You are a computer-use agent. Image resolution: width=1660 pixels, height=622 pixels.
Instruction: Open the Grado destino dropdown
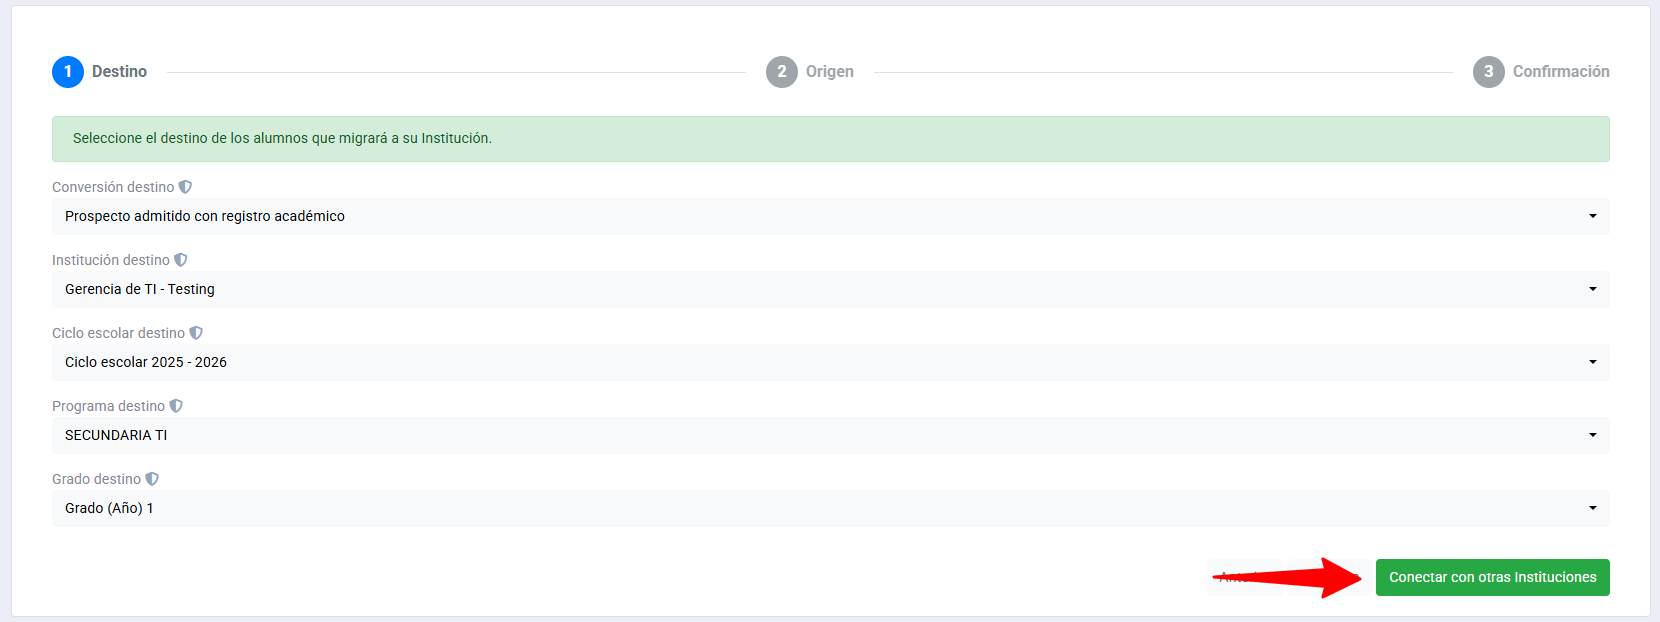coord(830,508)
